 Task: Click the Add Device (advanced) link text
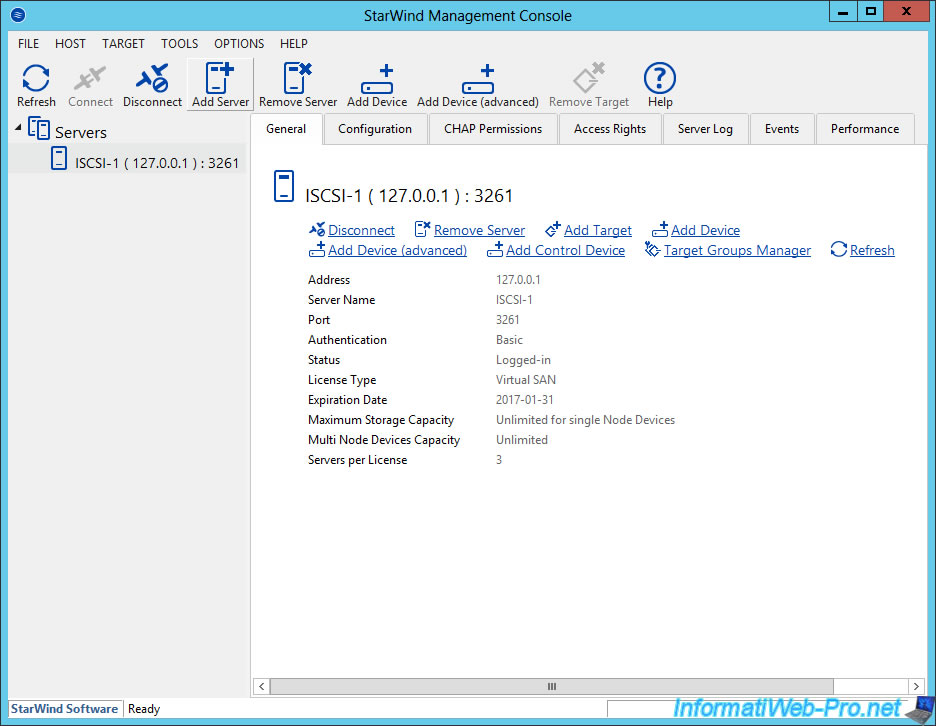[398, 251]
